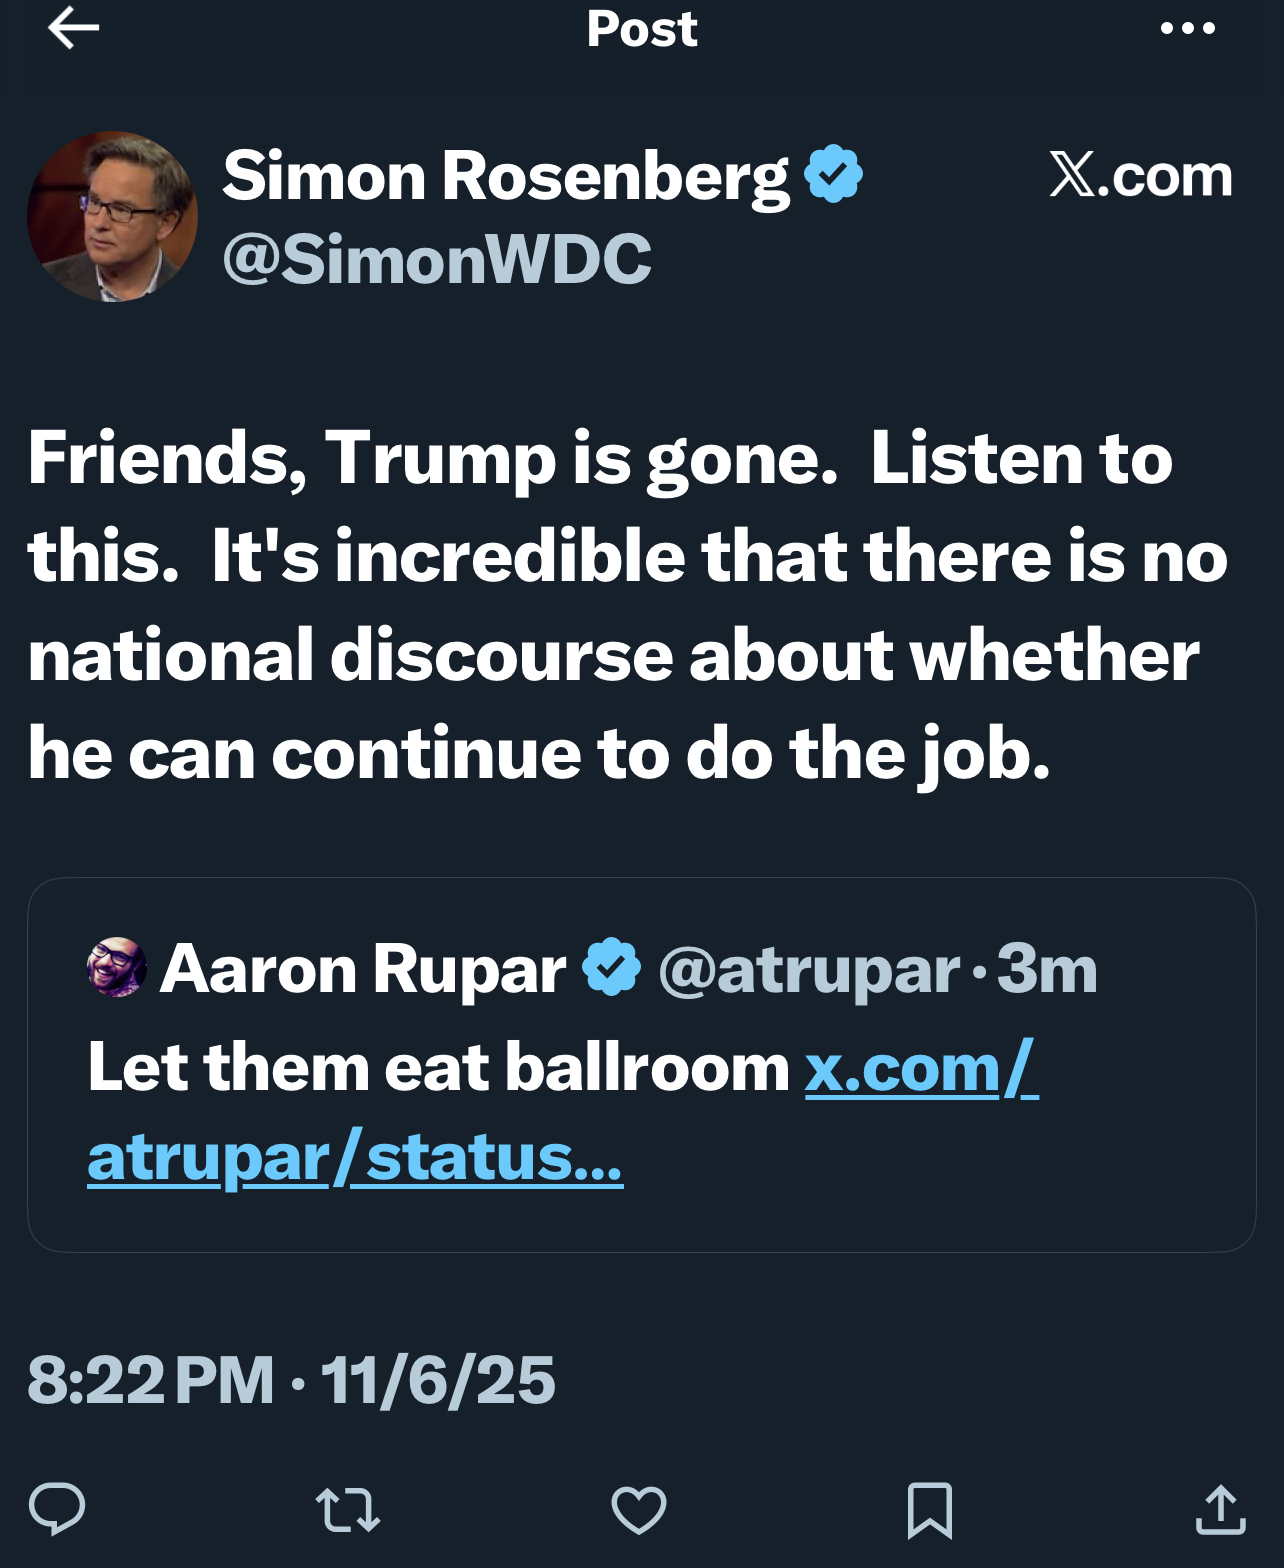
Task: Tap Simon Rosenberg's blue verified badge
Action: click(x=833, y=174)
